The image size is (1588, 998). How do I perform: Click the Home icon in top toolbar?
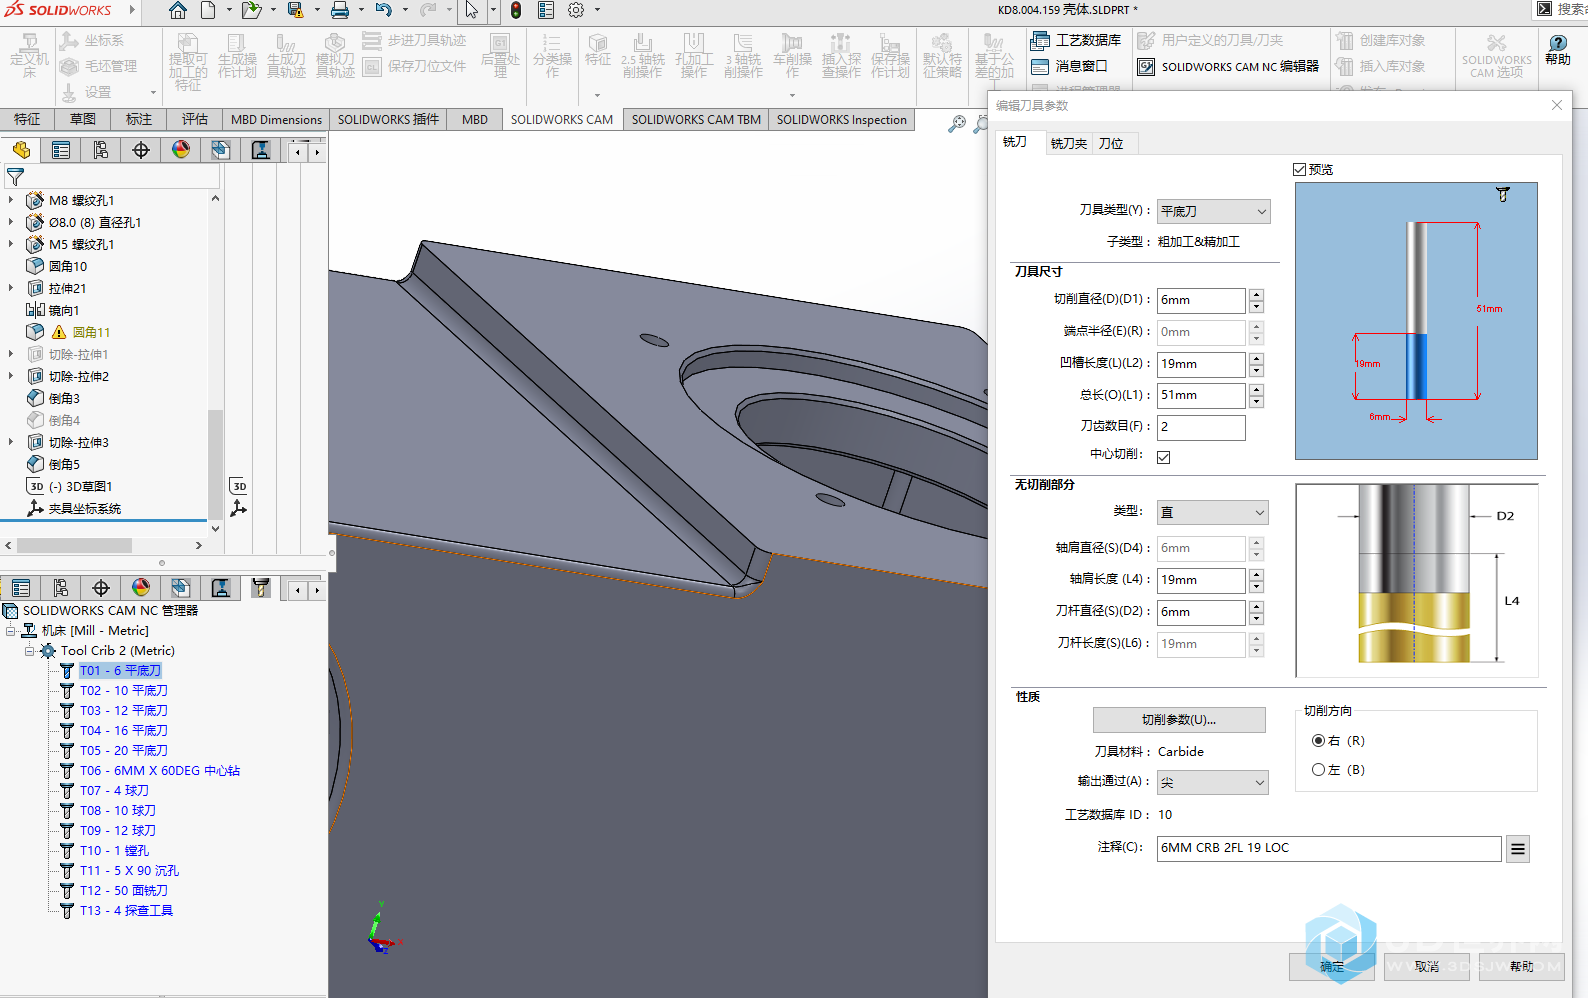[177, 11]
